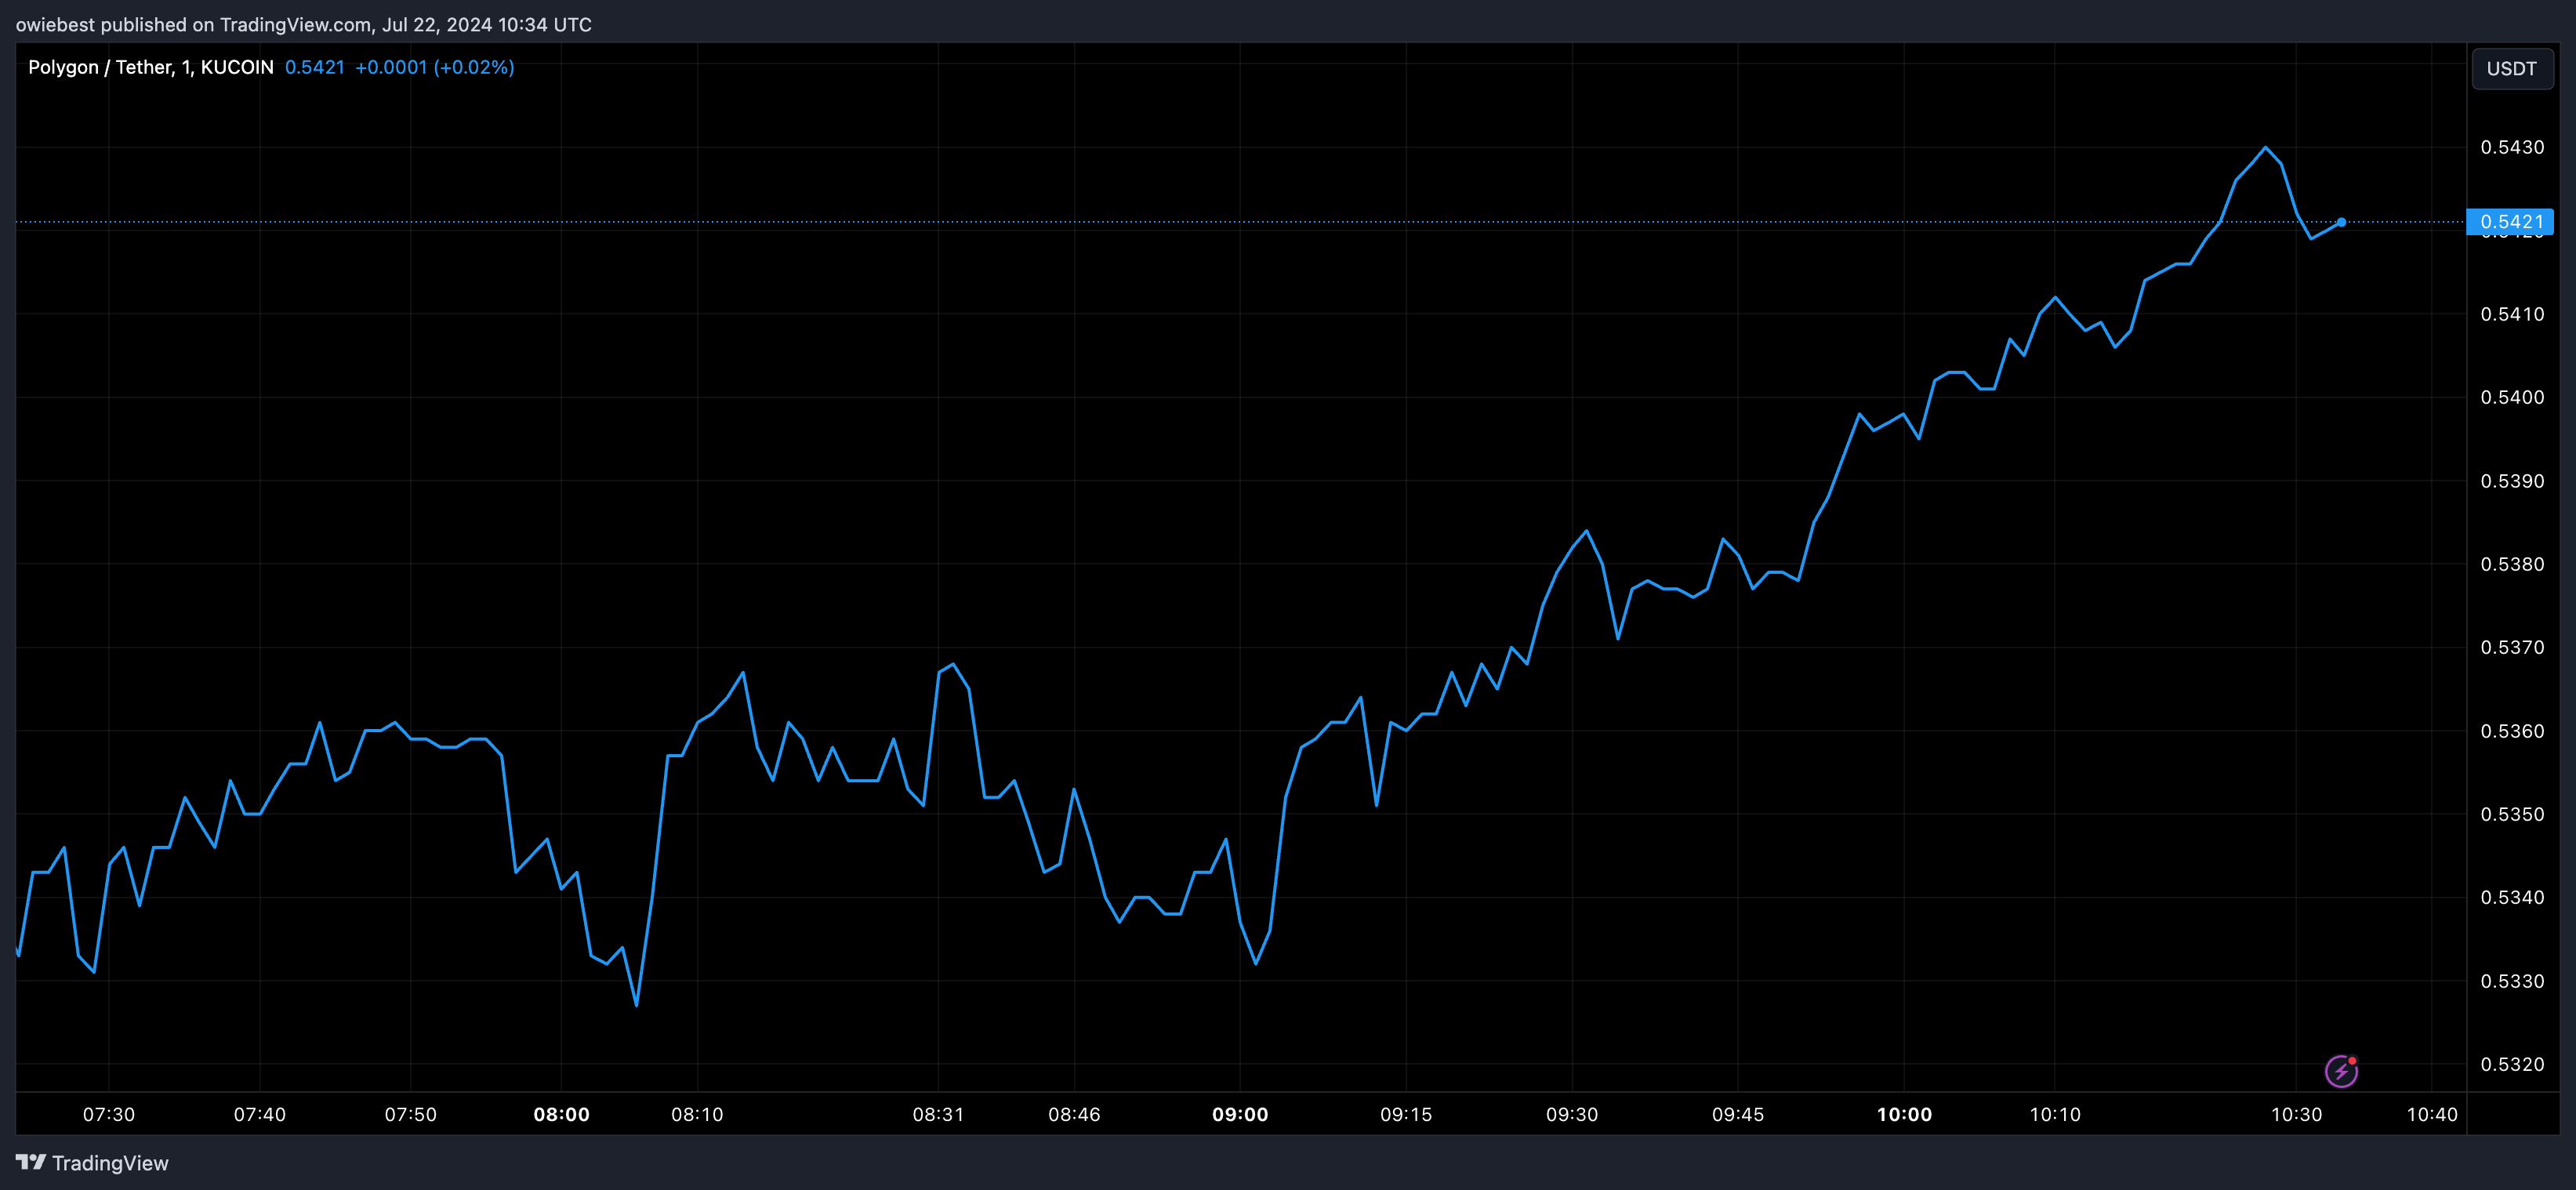Click the owiebest published header text
Viewport: 2576px width, 1190px height.
click(304, 24)
